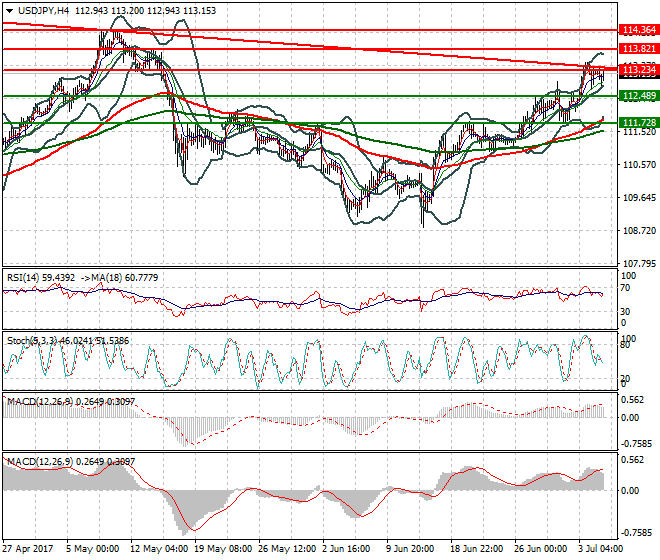660x560 pixels.
Task: Select the 113.234 red price label
Action: pyautogui.click(x=639, y=69)
